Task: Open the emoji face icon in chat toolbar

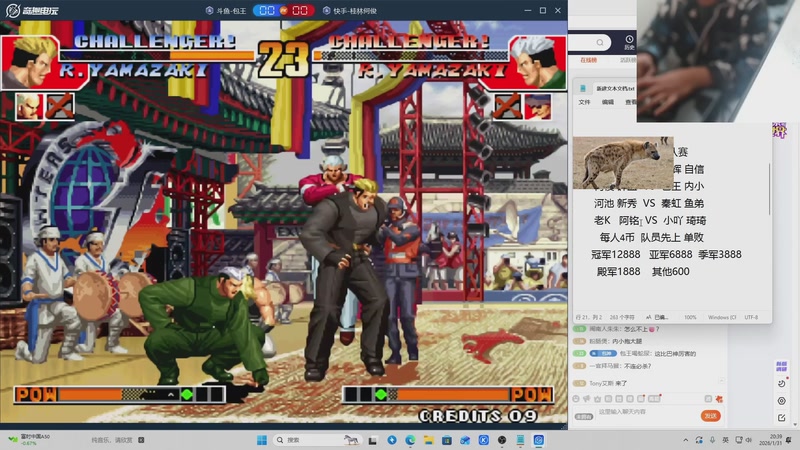Action: (x=576, y=399)
